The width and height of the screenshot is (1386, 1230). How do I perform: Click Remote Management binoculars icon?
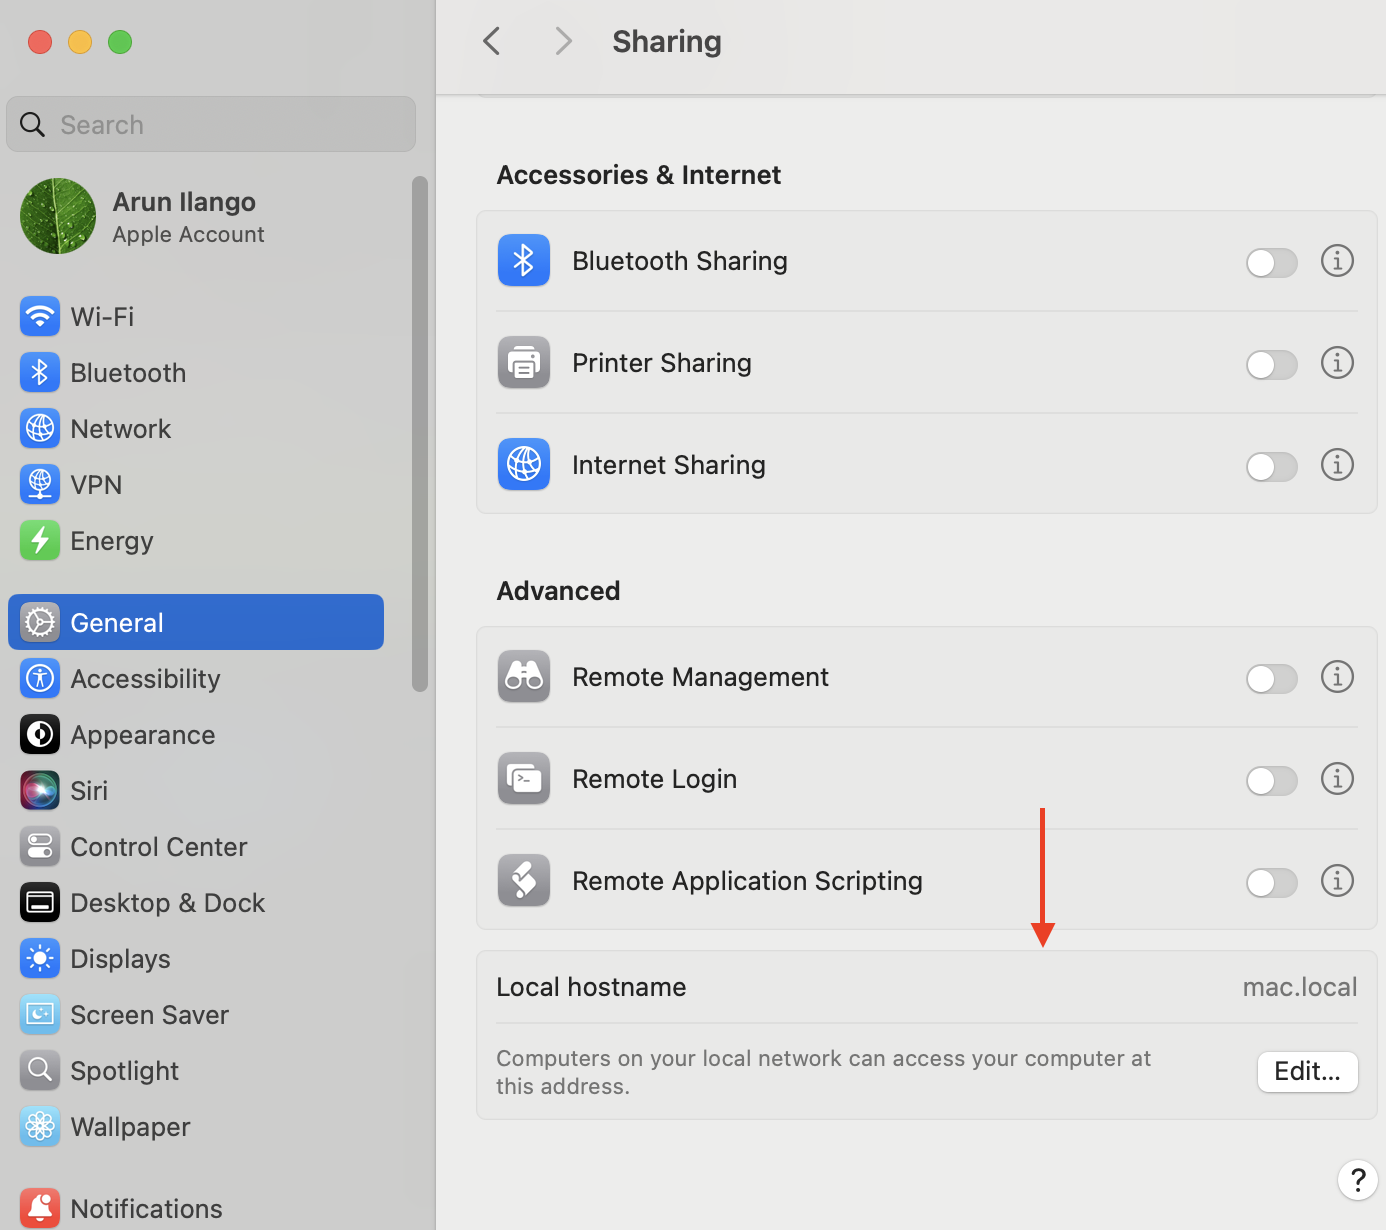(524, 676)
